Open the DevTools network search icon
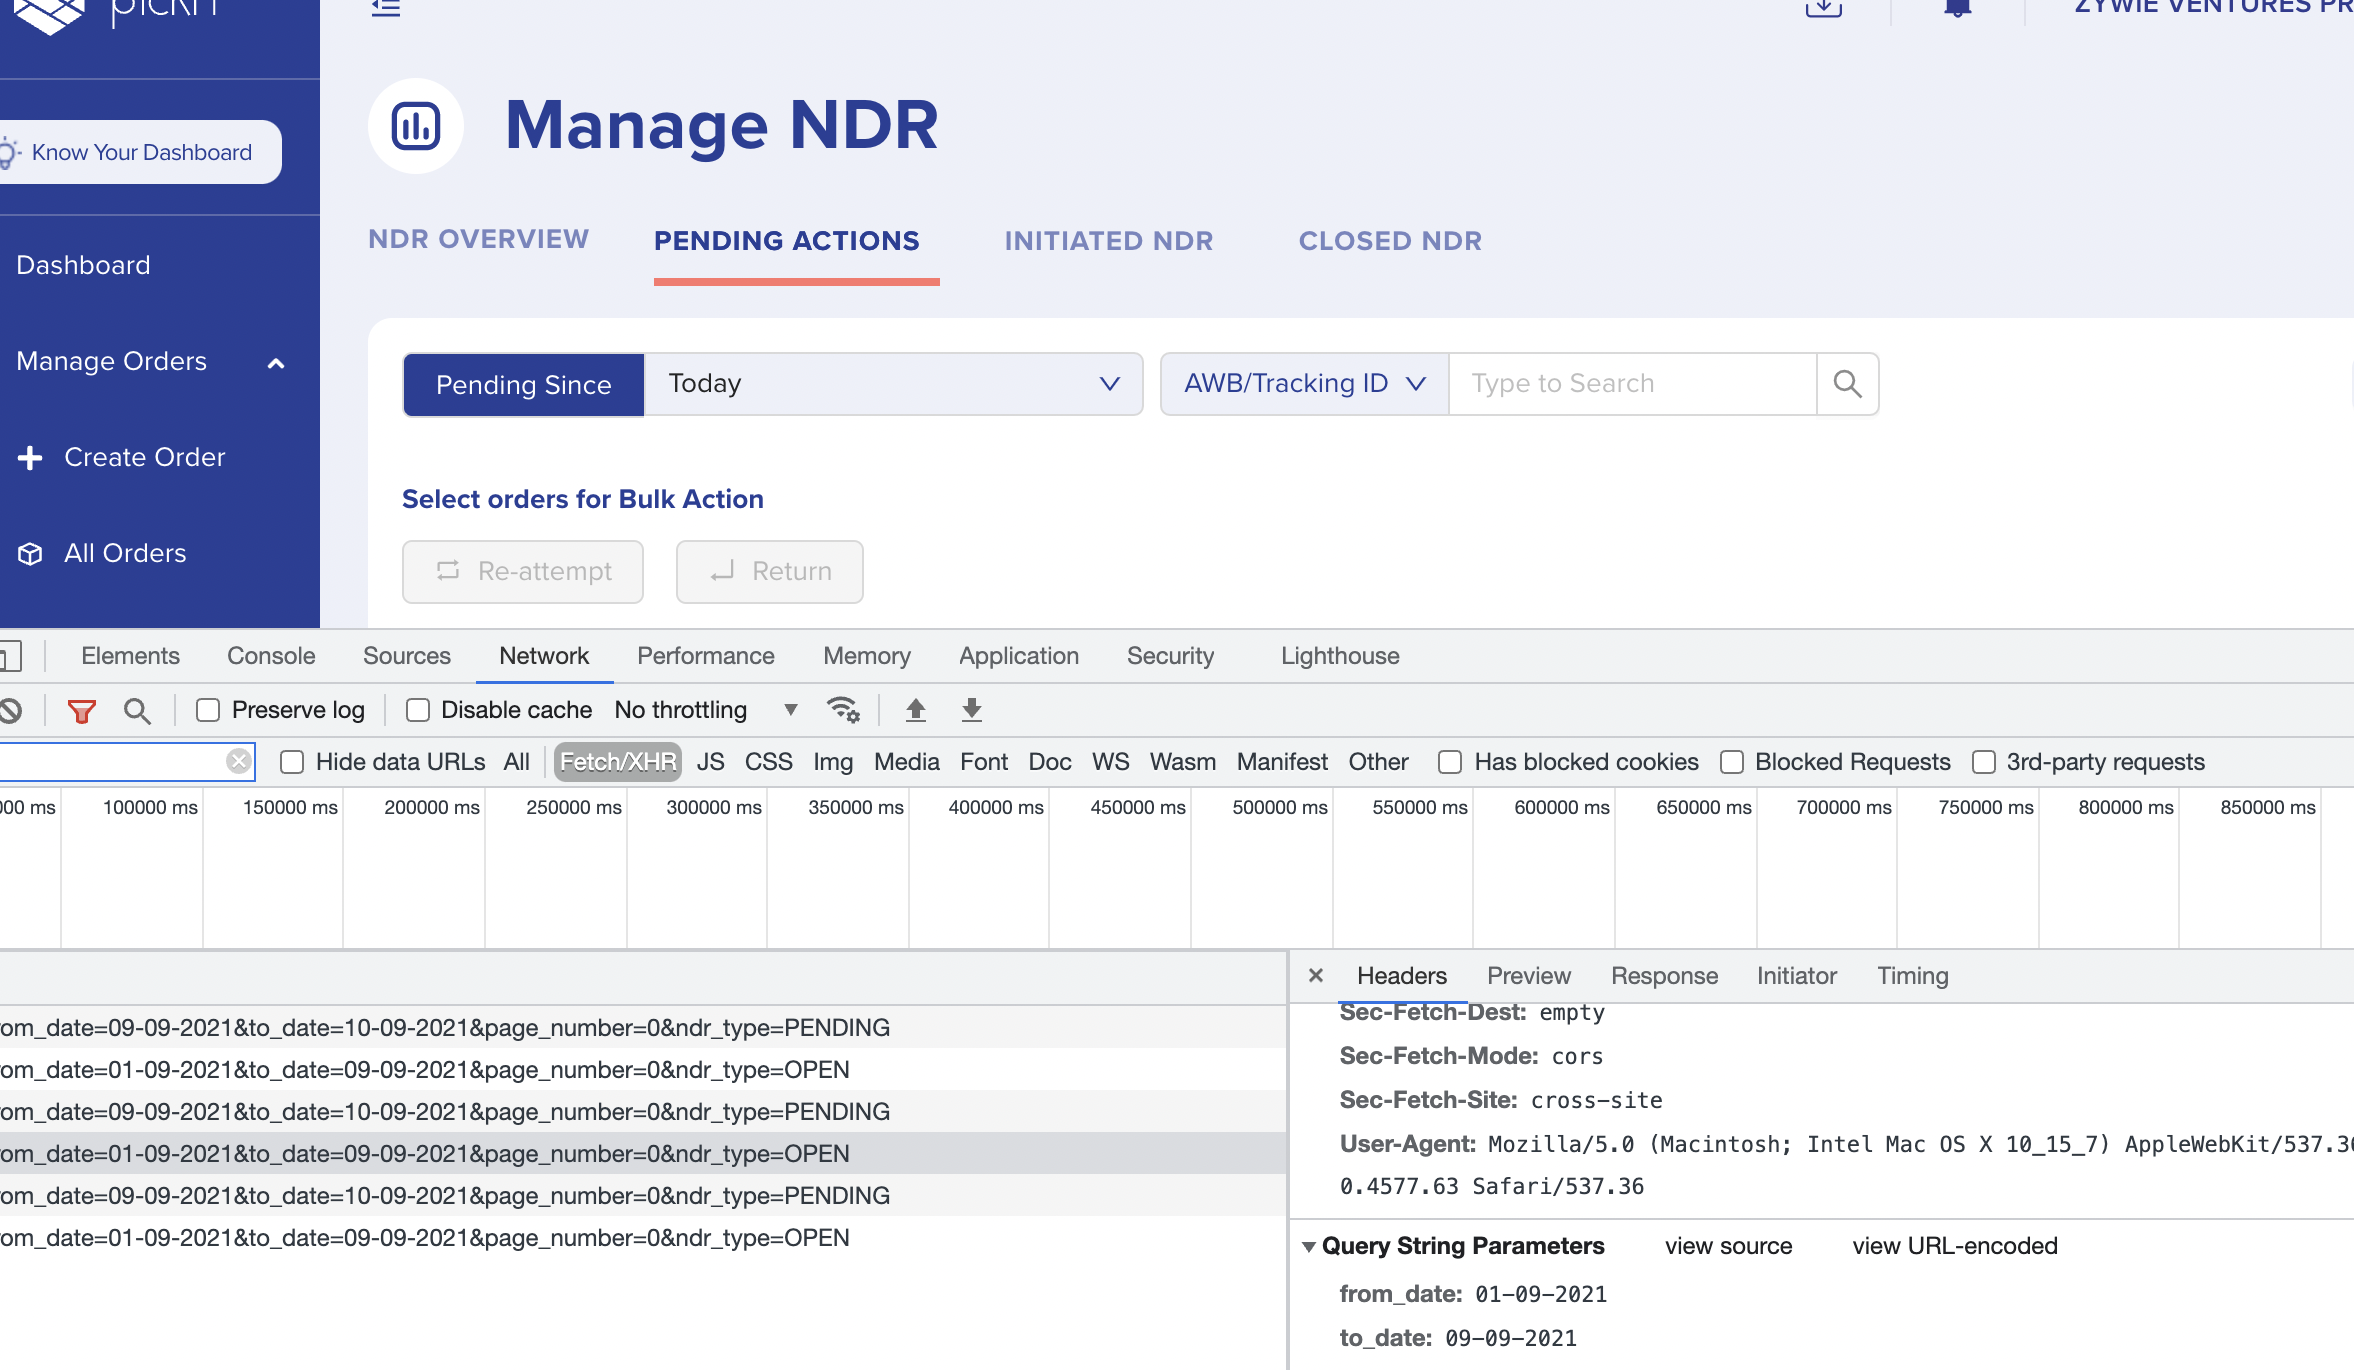 (137, 710)
